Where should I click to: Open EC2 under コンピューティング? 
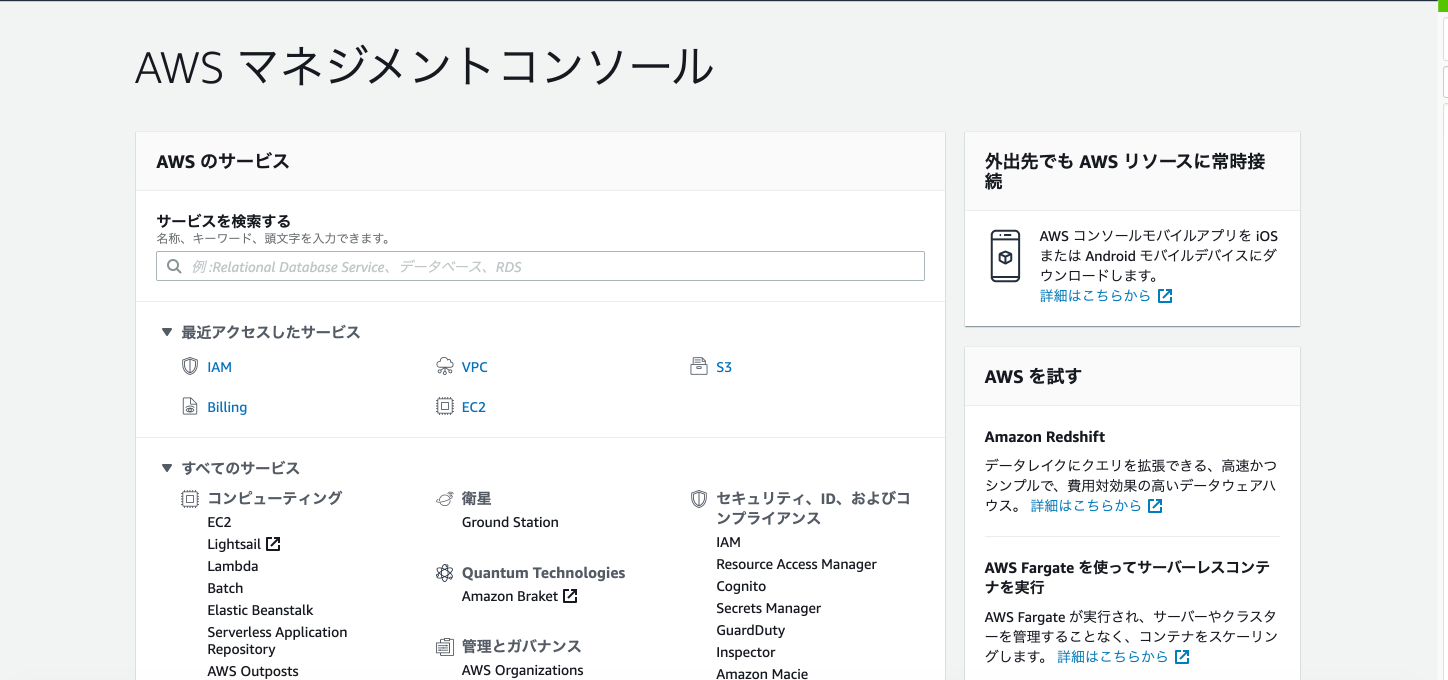pyautogui.click(x=219, y=522)
